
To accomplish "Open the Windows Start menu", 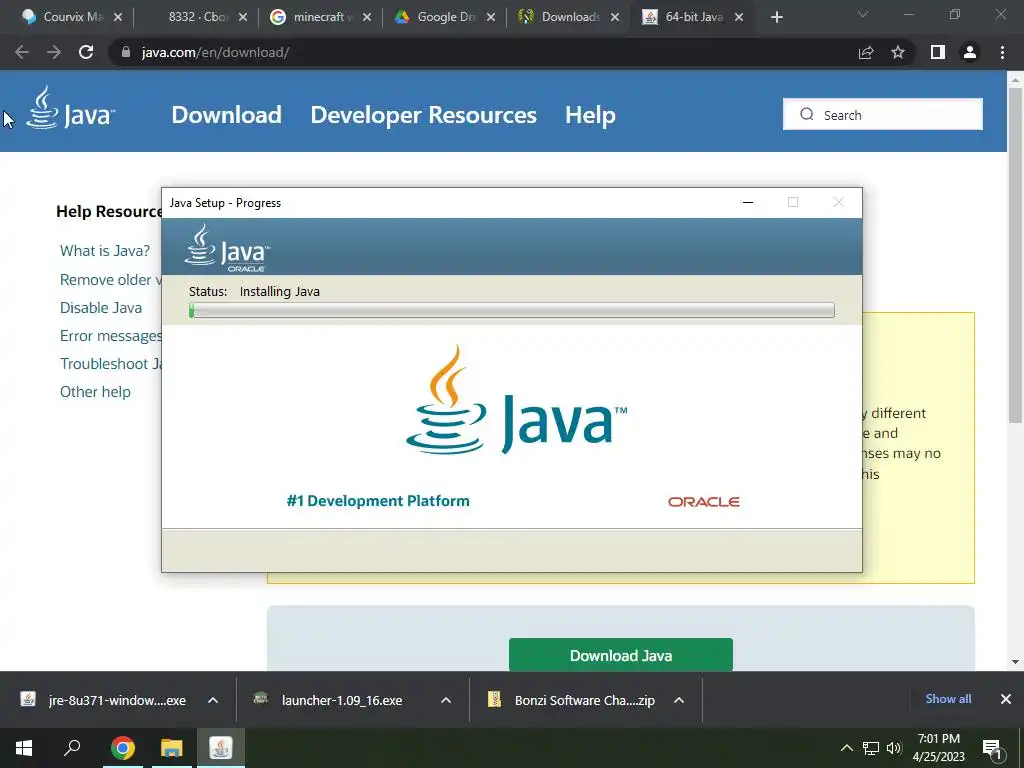I will pos(24,748).
